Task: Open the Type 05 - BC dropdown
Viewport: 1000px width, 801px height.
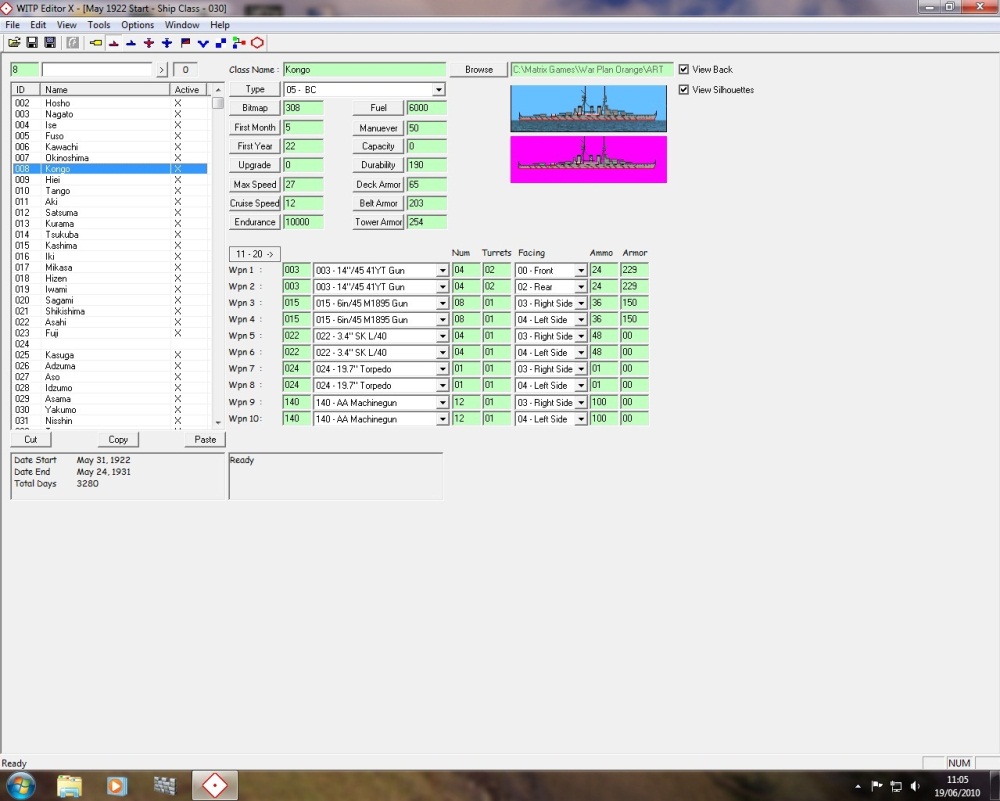Action: [439, 90]
